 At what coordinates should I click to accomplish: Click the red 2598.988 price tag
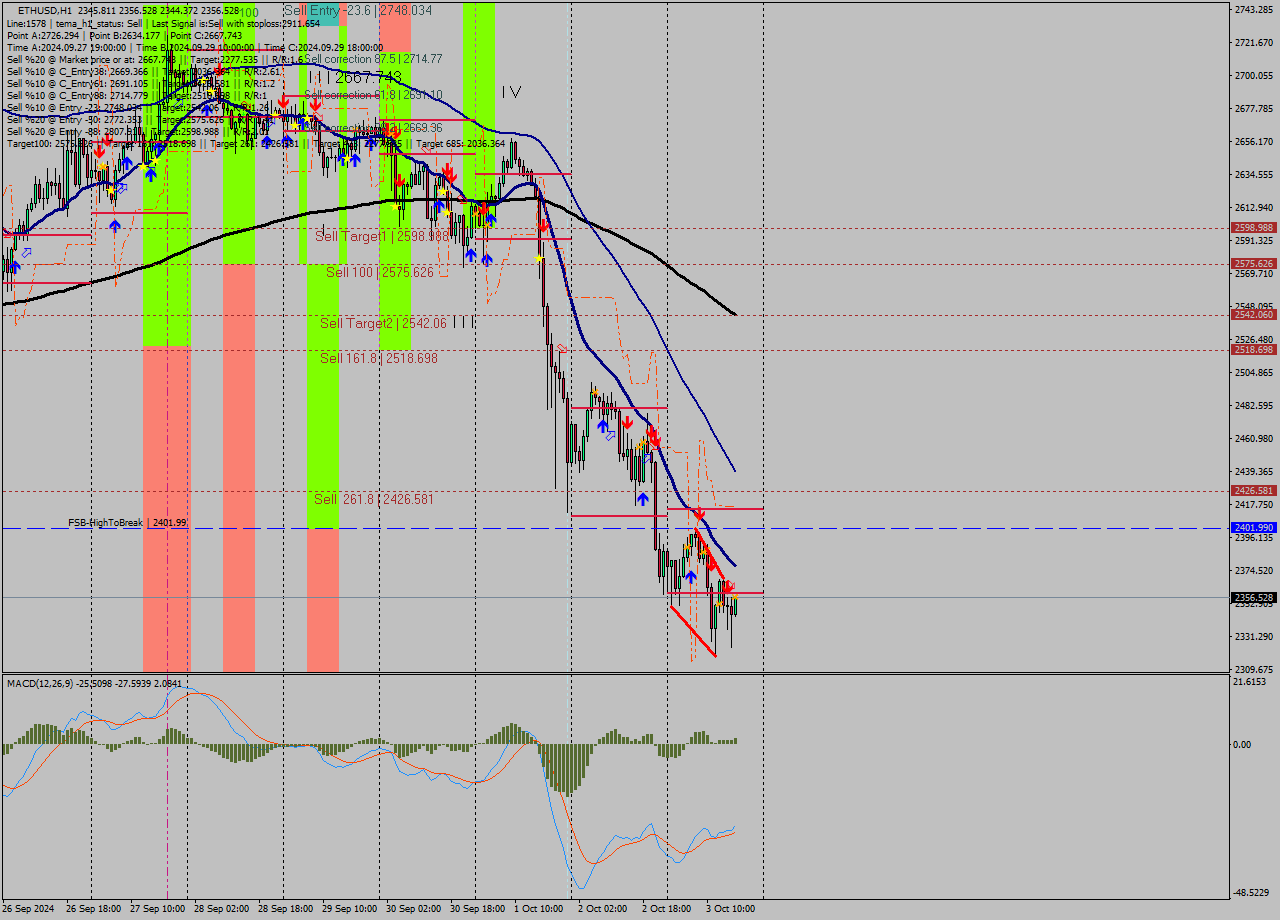pyautogui.click(x=1253, y=228)
